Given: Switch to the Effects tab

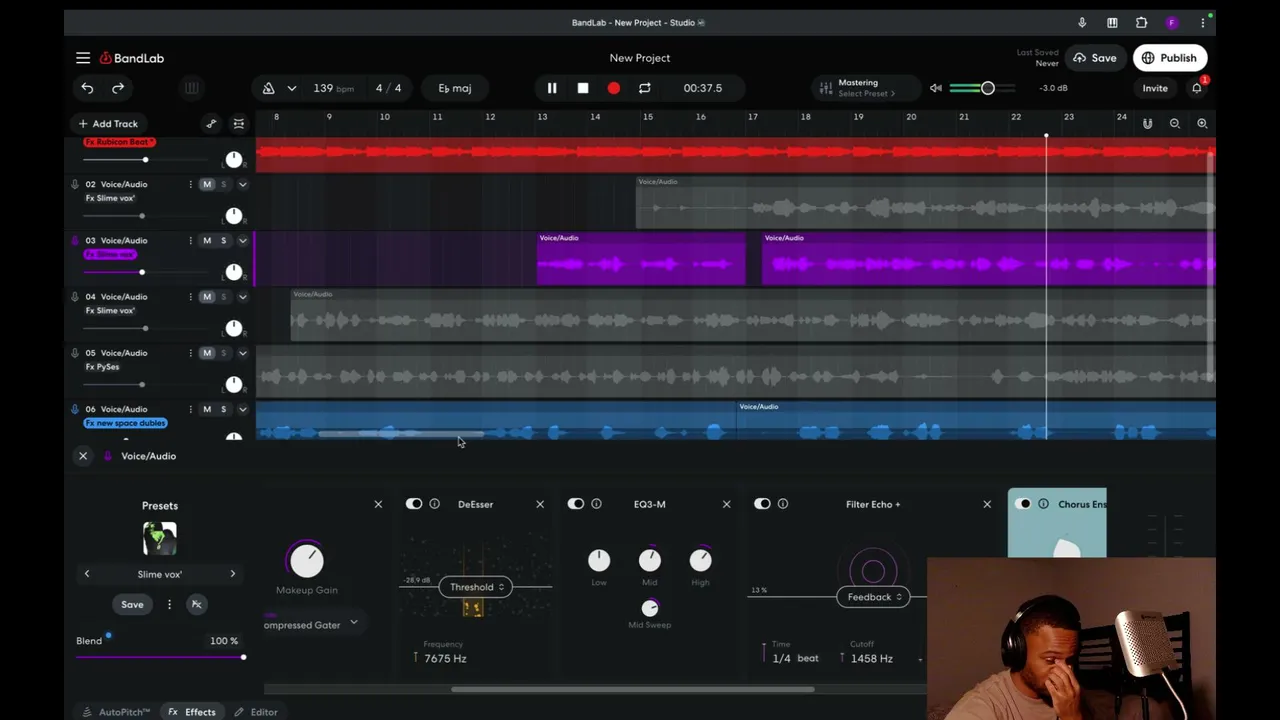Looking at the screenshot, I should [192, 712].
